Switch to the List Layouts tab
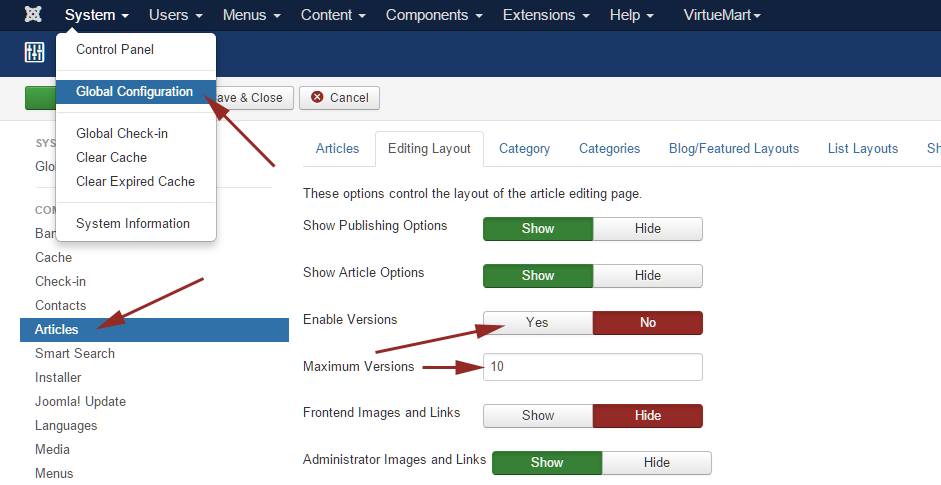Viewport: 941px width, 485px height. pyautogui.click(x=863, y=148)
